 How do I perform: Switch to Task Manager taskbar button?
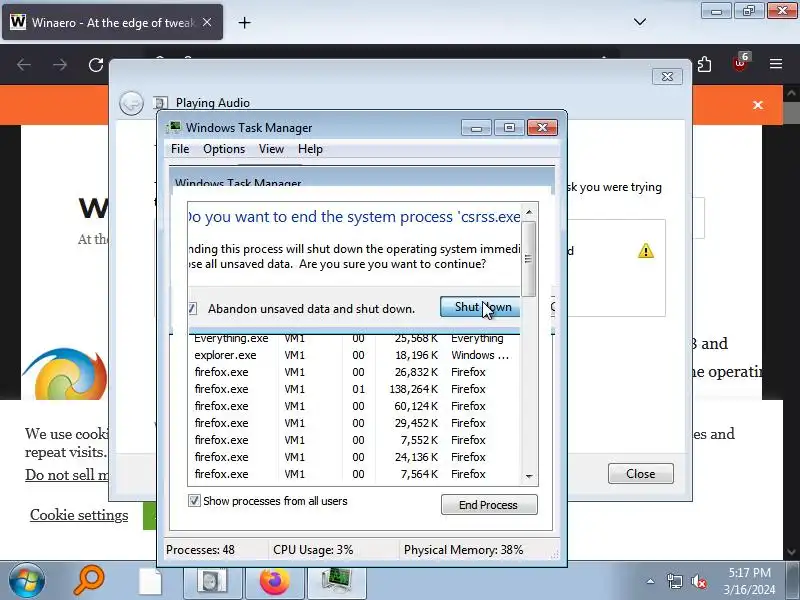[337, 581]
